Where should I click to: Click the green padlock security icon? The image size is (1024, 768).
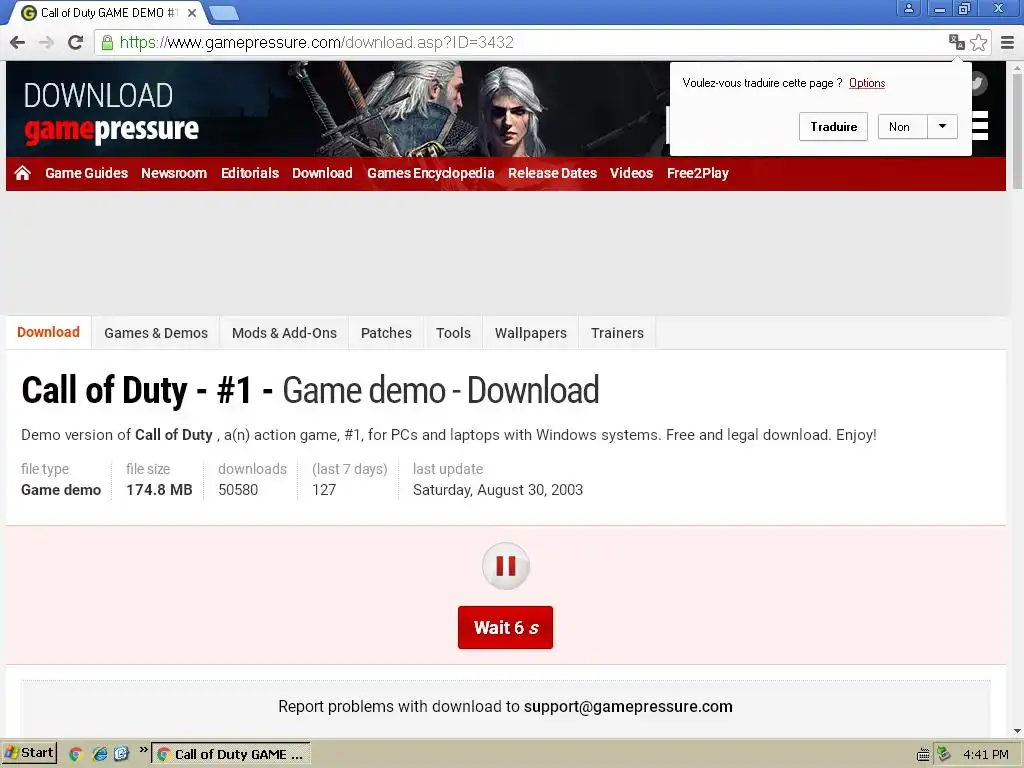pos(107,43)
